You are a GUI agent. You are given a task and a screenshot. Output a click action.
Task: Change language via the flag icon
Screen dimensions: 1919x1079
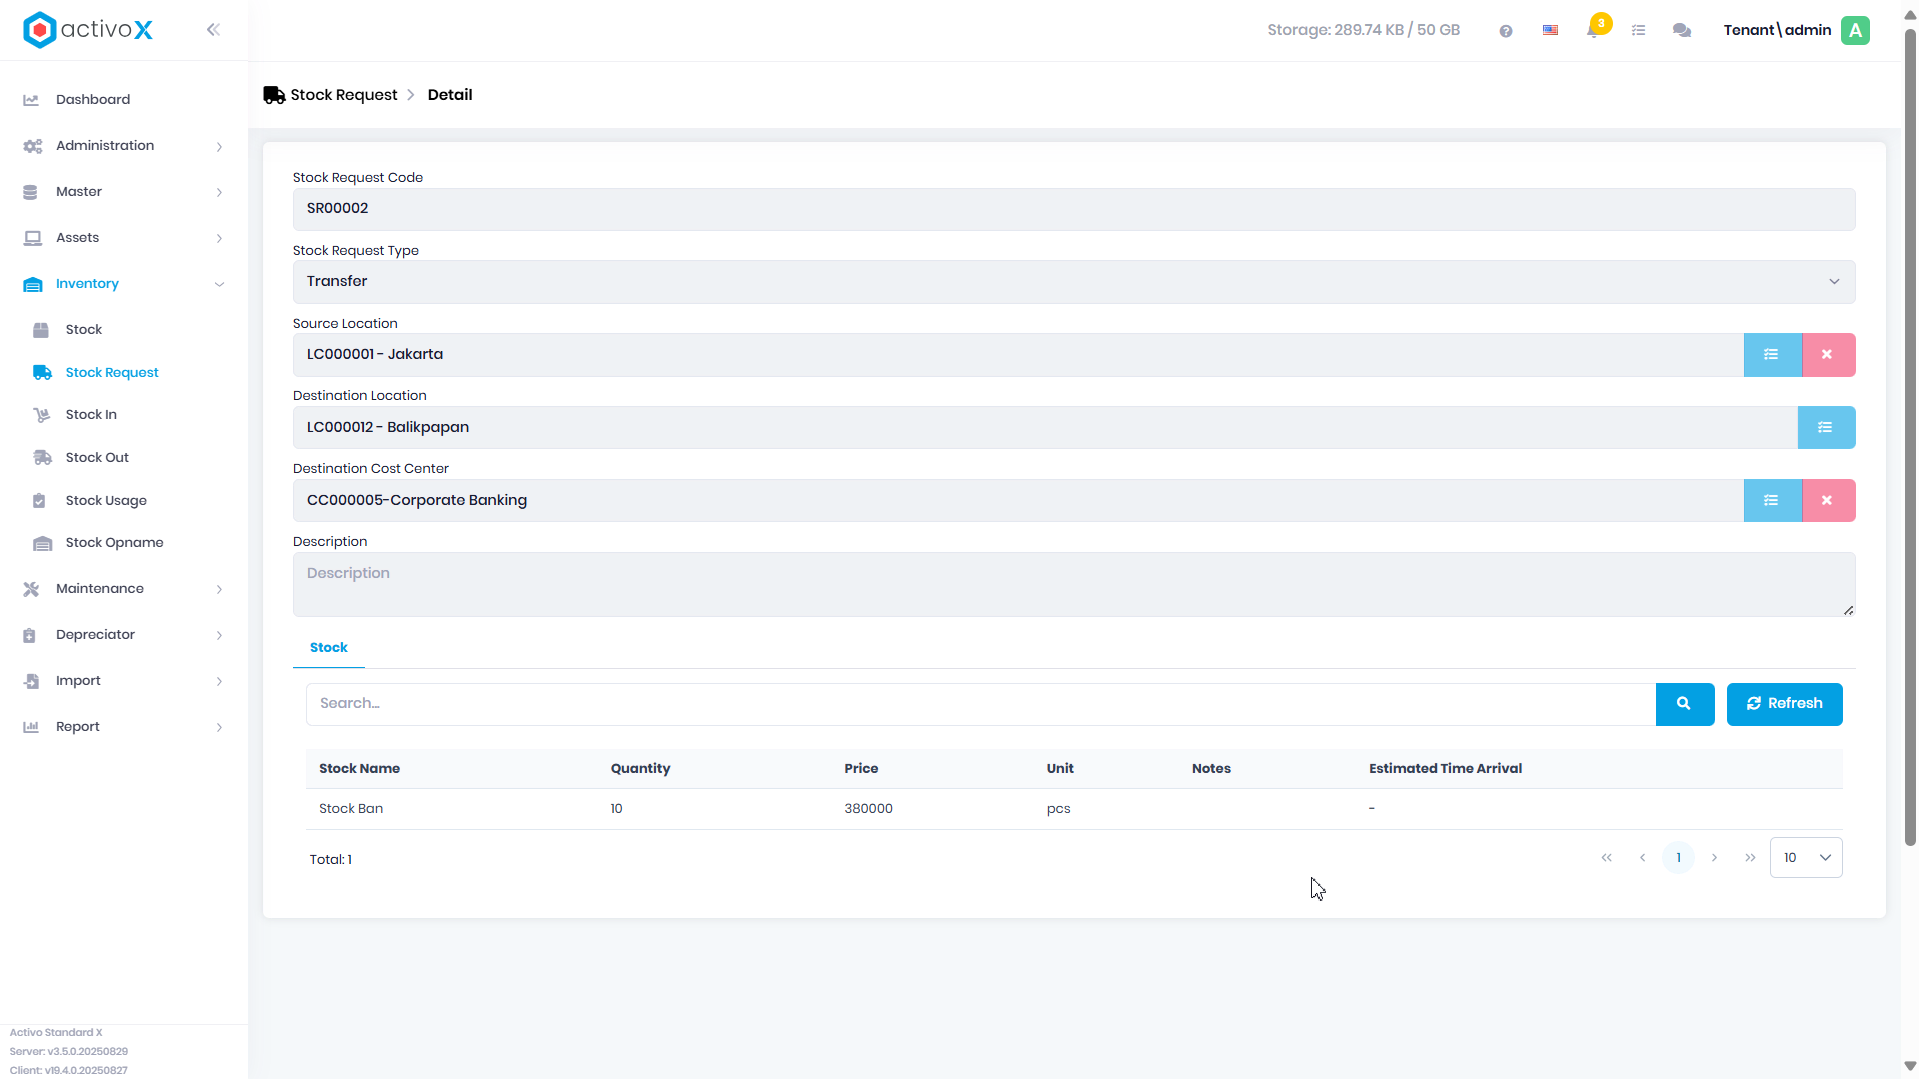tap(1550, 31)
